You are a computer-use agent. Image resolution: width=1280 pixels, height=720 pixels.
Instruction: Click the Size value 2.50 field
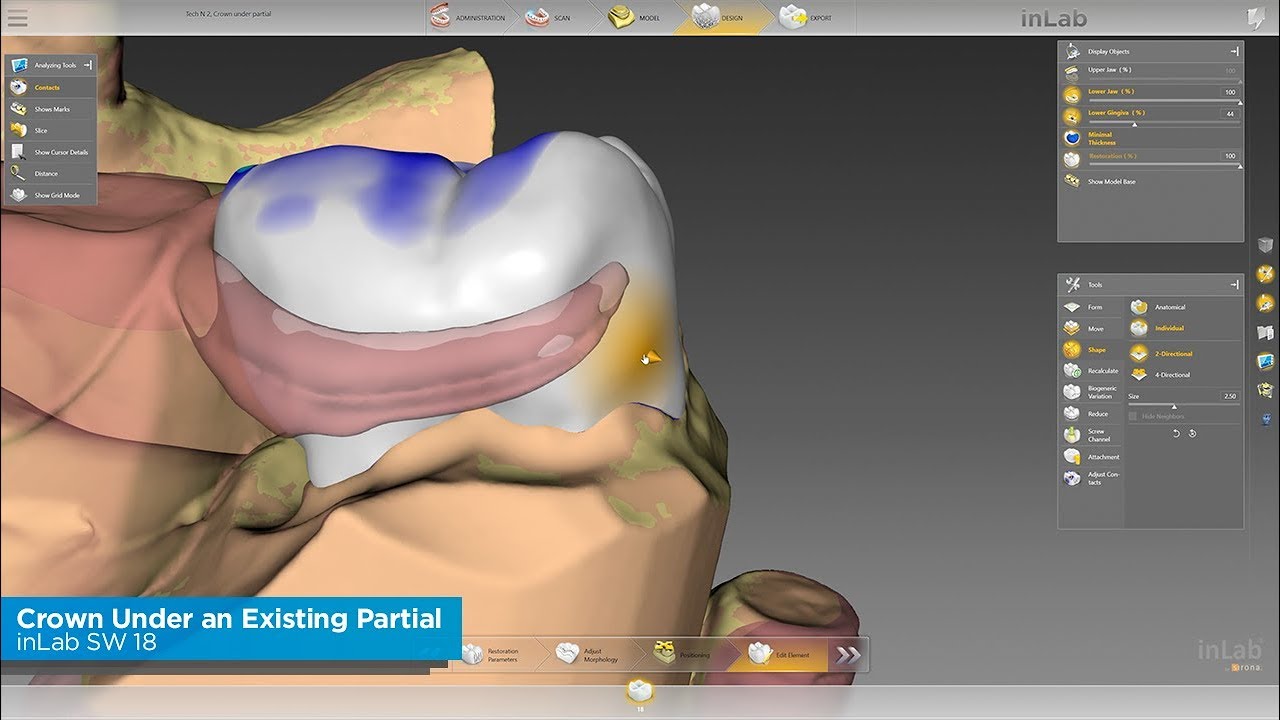point(1229,396)
